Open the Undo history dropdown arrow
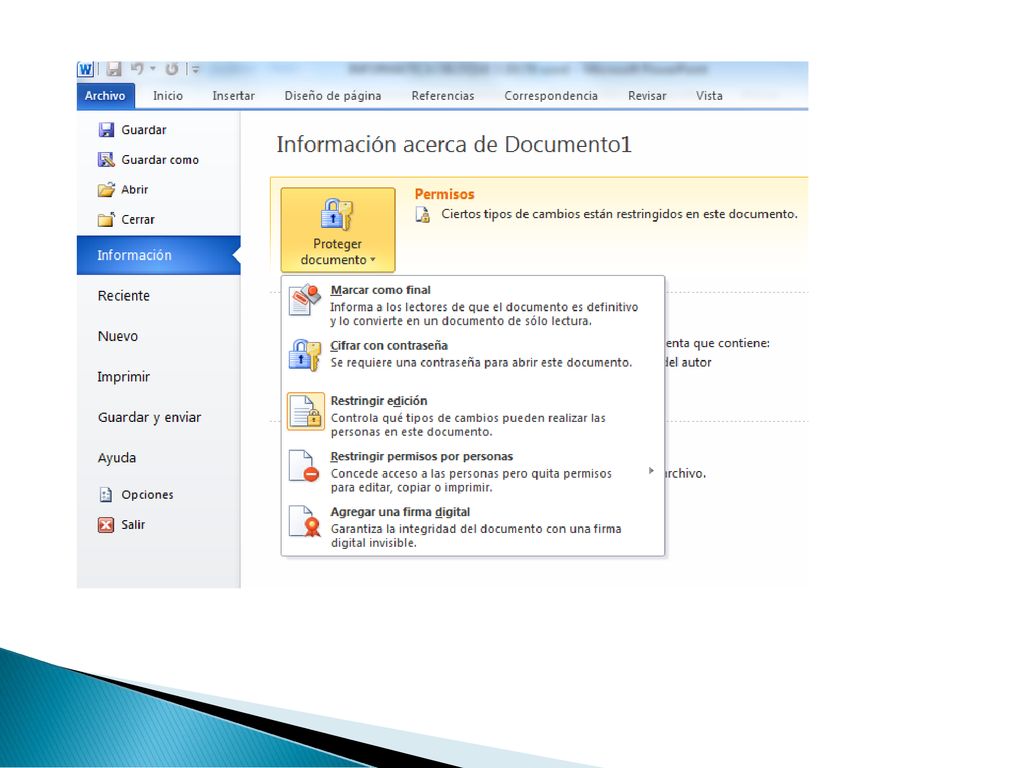 point(152,69)
